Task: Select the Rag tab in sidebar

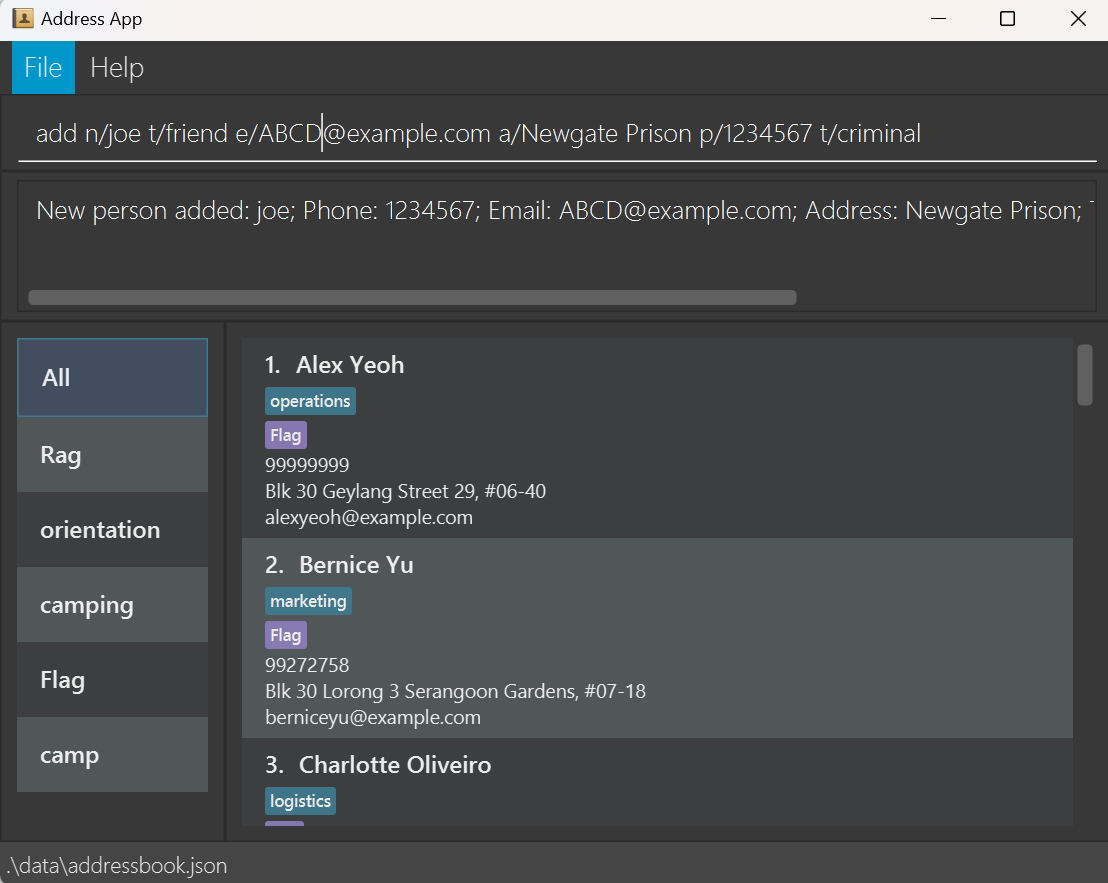Action: point(112,454)
